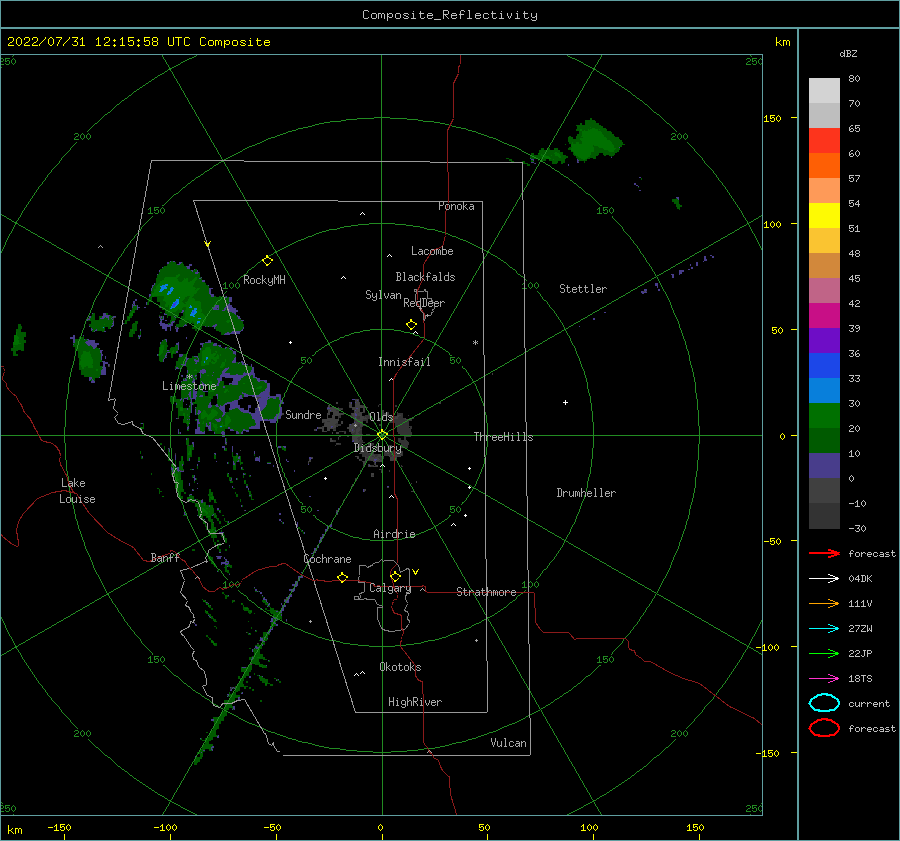The width and height of the screenshot is (900, 841).
Task: Click the Didsbury label
Action: click(378, 448)
